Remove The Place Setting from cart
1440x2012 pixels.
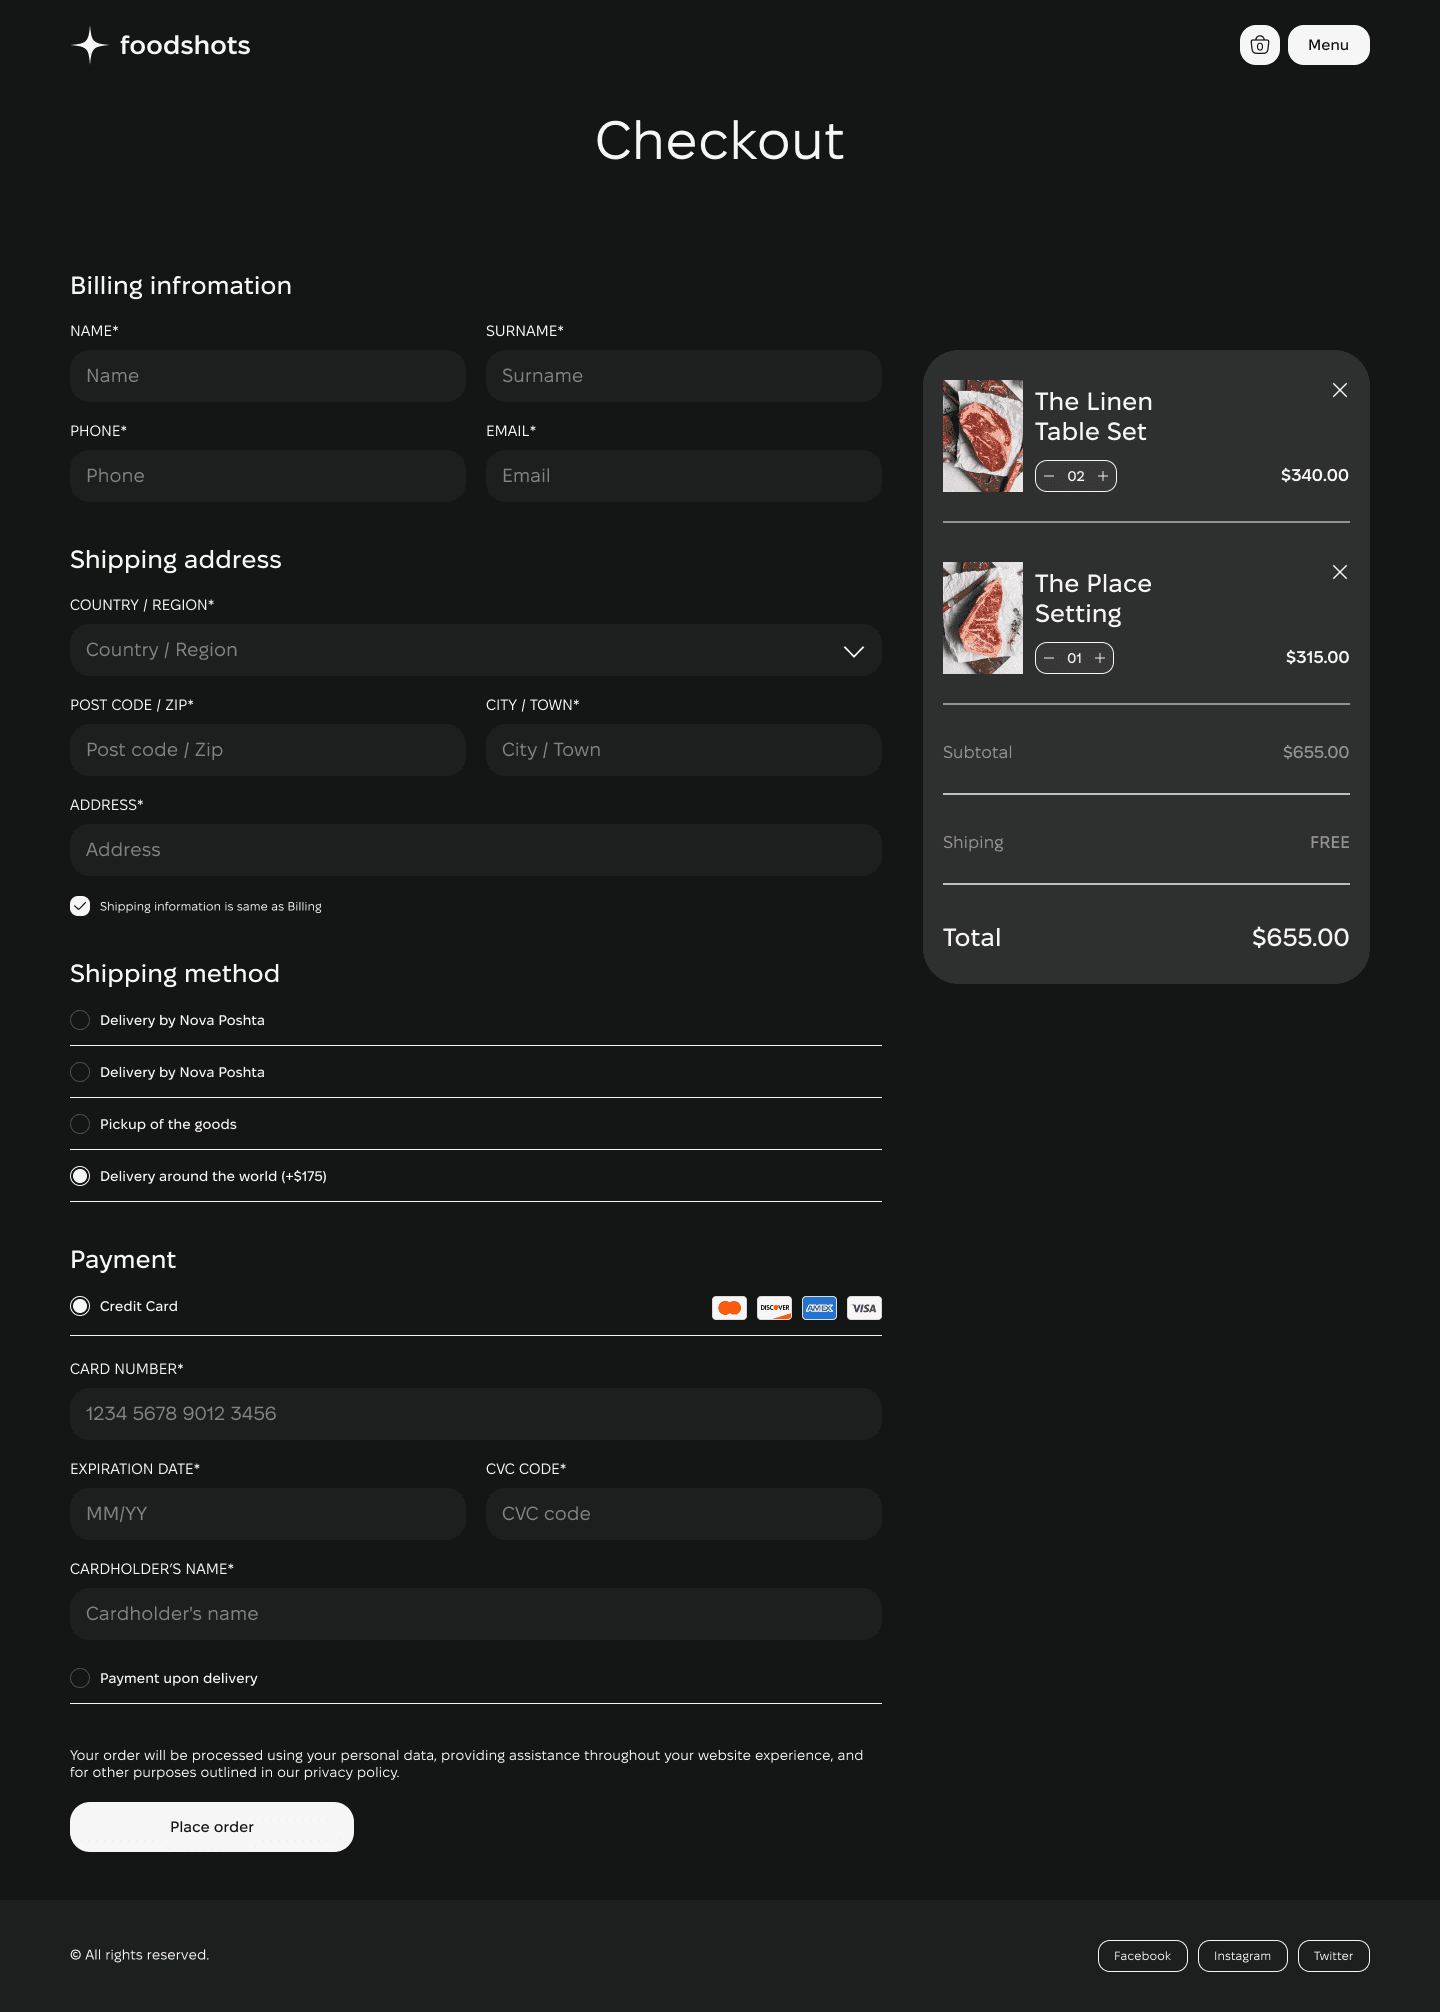pyautogui.click(x=1339, y=572)
